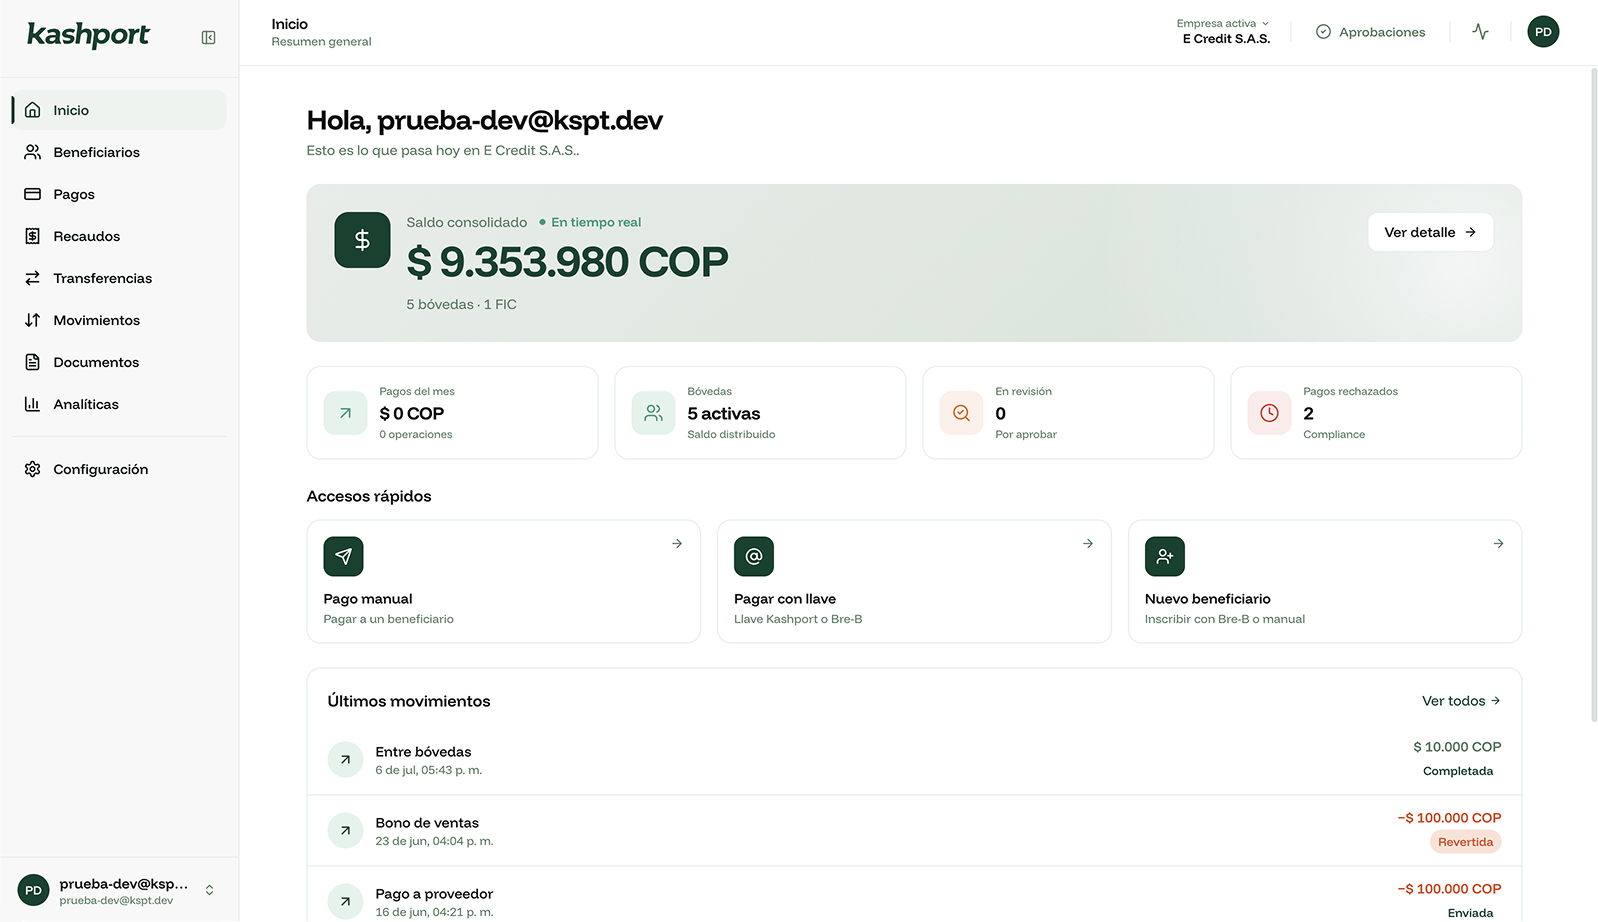1598x922 pixels.
Task: Click the En tiempo real indicator
Action: coord(590,222)
